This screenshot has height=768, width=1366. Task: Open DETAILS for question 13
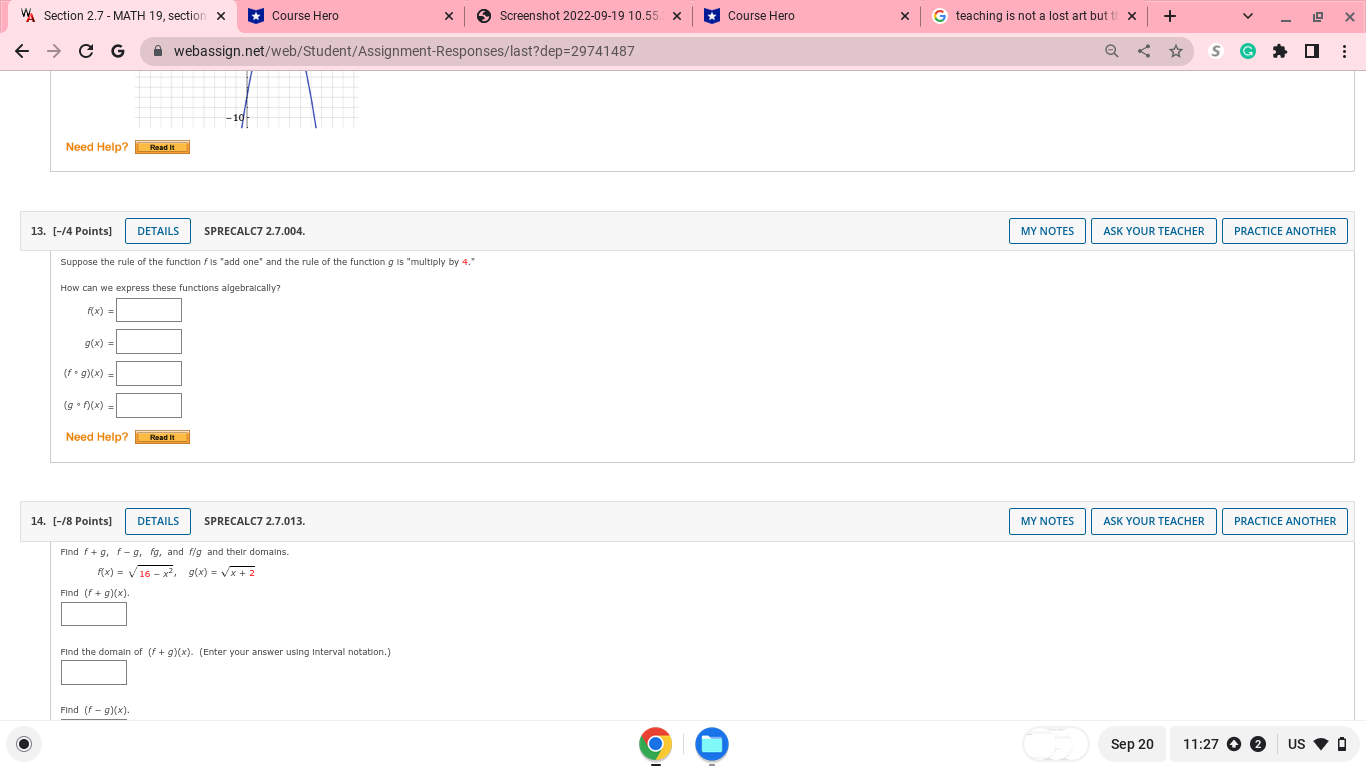(157, 230)
